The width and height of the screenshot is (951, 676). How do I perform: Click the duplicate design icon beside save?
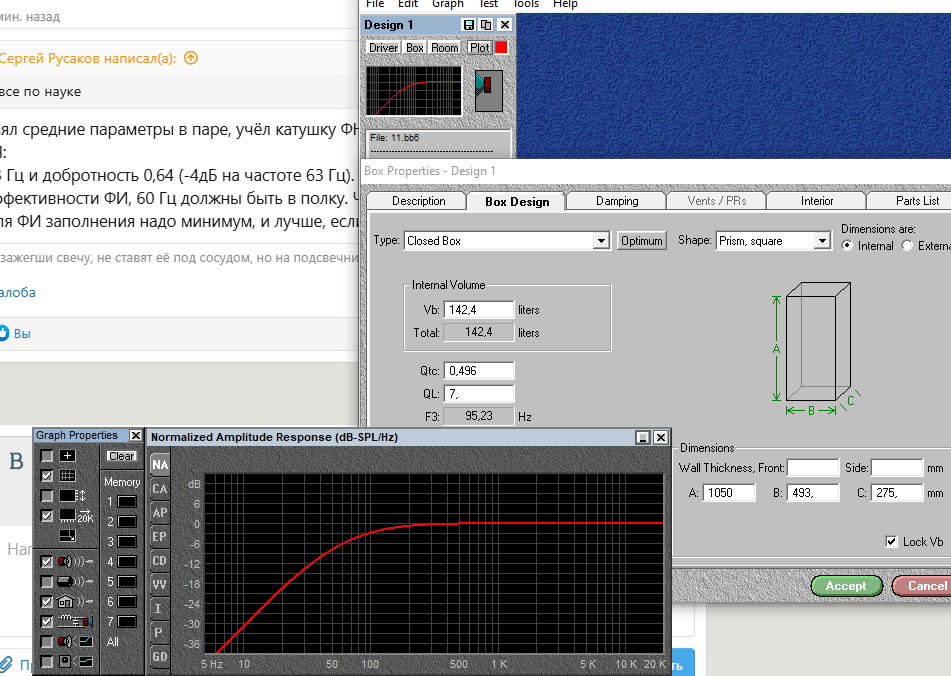[486, 25]
